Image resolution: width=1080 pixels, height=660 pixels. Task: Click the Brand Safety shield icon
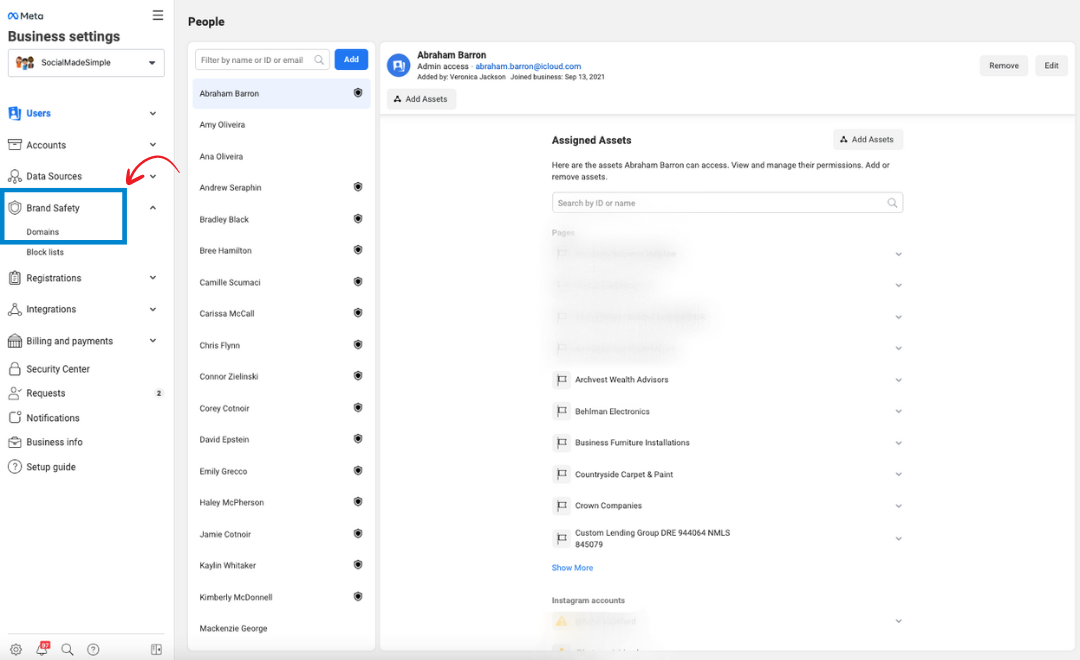pos(14,207)
